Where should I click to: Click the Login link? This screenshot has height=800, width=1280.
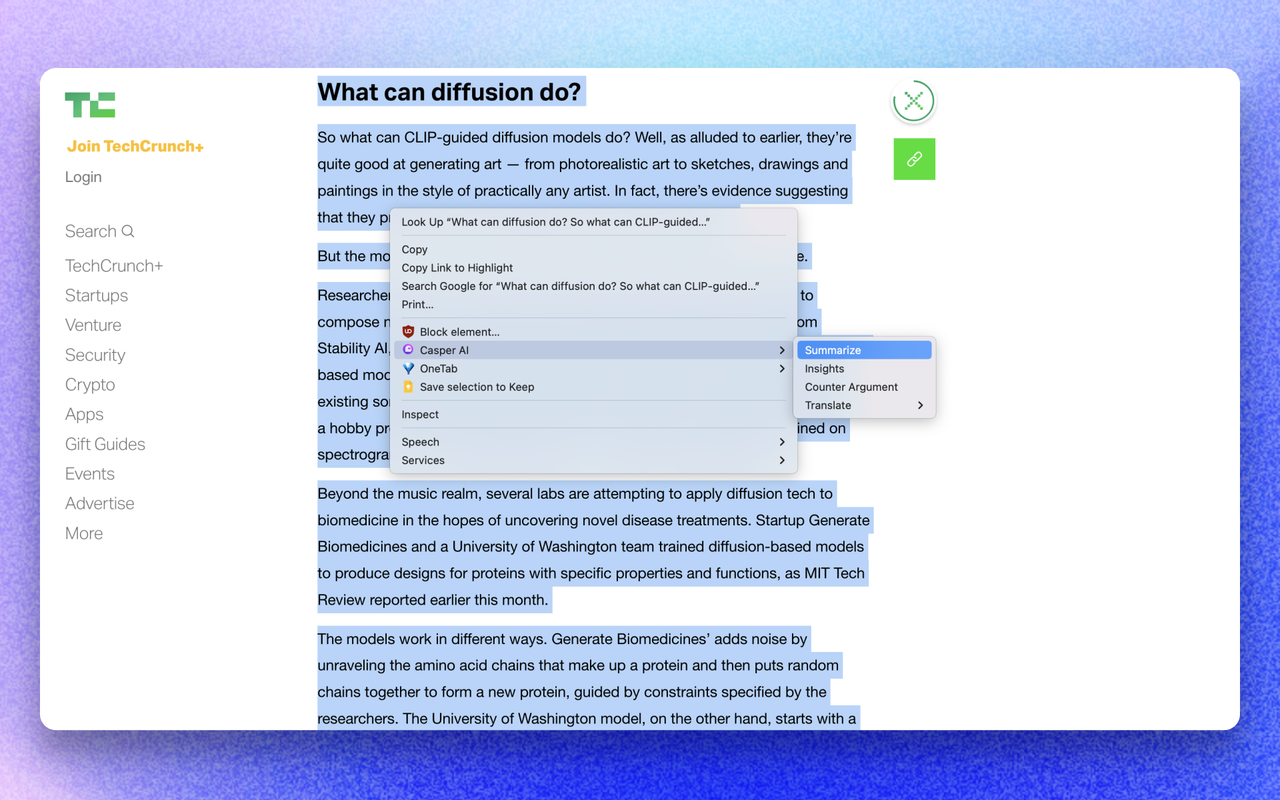(83, 177)
